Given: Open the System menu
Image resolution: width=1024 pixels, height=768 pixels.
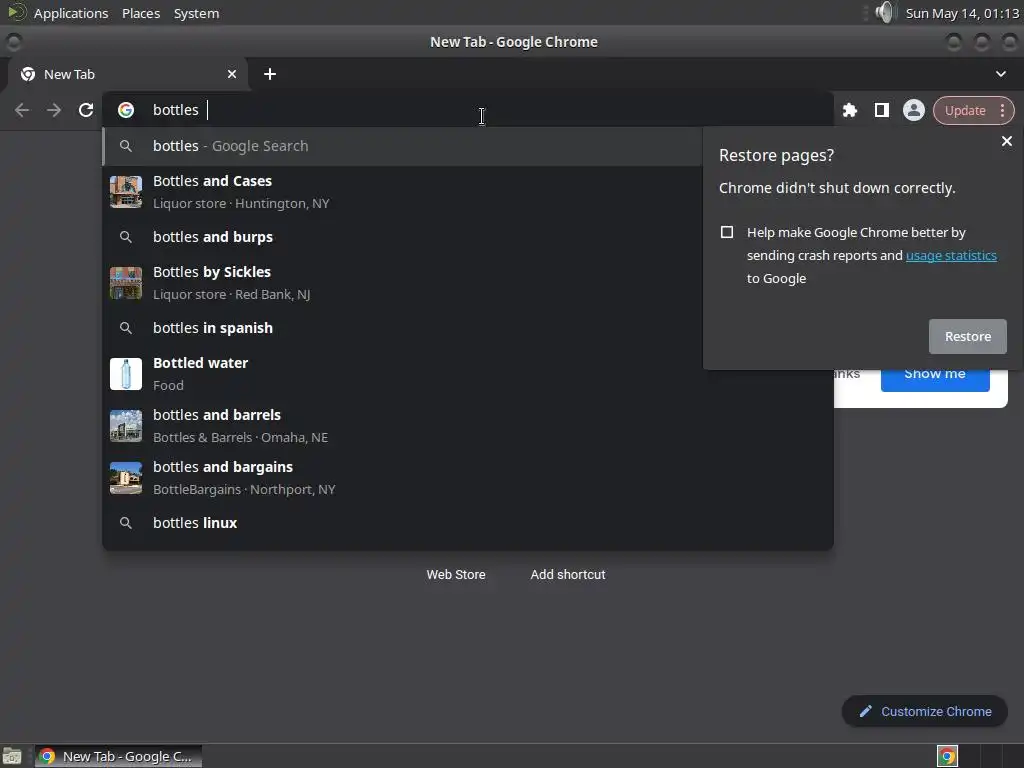Looking at the screenshot, I should click(x=197, y=13).
